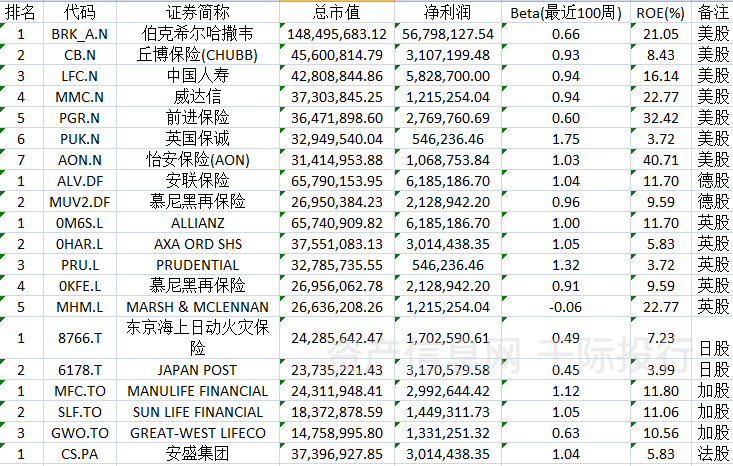Screen dimensions: 733x466
Task: Click the SLF.TO code cell
Action: coord(79,412)
